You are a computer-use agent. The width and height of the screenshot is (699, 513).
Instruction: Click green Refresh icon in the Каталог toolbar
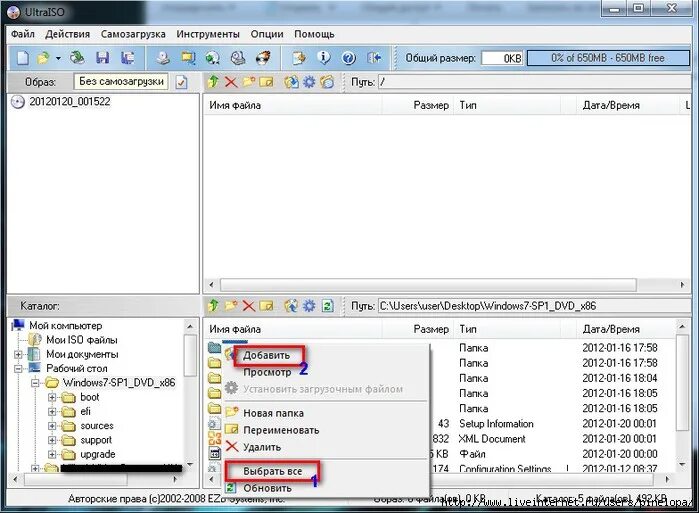coord(328,306)
